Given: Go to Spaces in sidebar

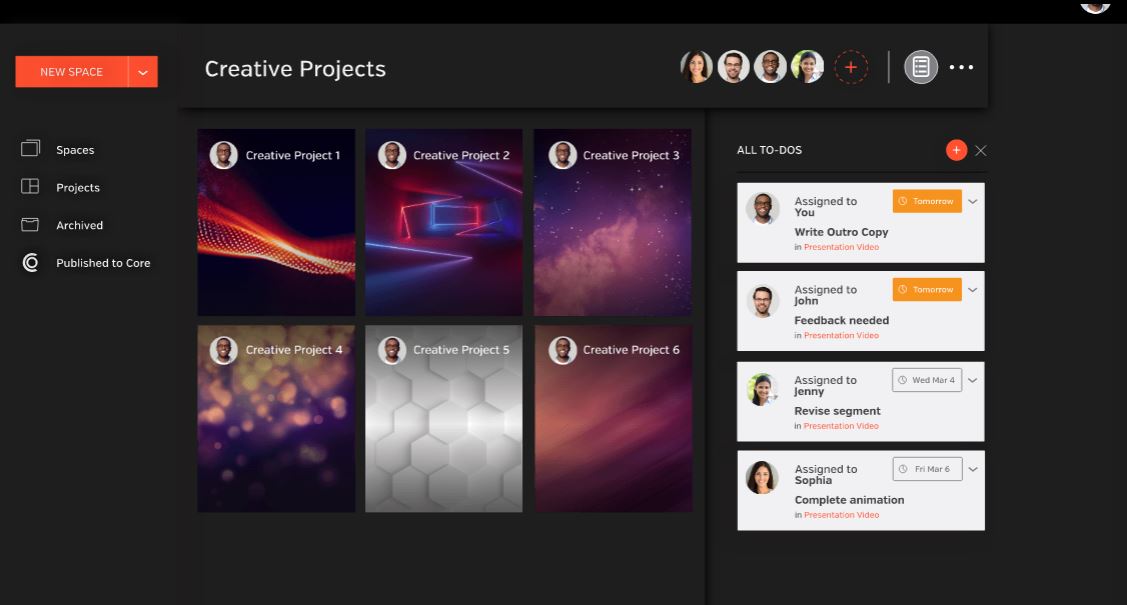Looking at the screenshot, I should pos(75,149).
